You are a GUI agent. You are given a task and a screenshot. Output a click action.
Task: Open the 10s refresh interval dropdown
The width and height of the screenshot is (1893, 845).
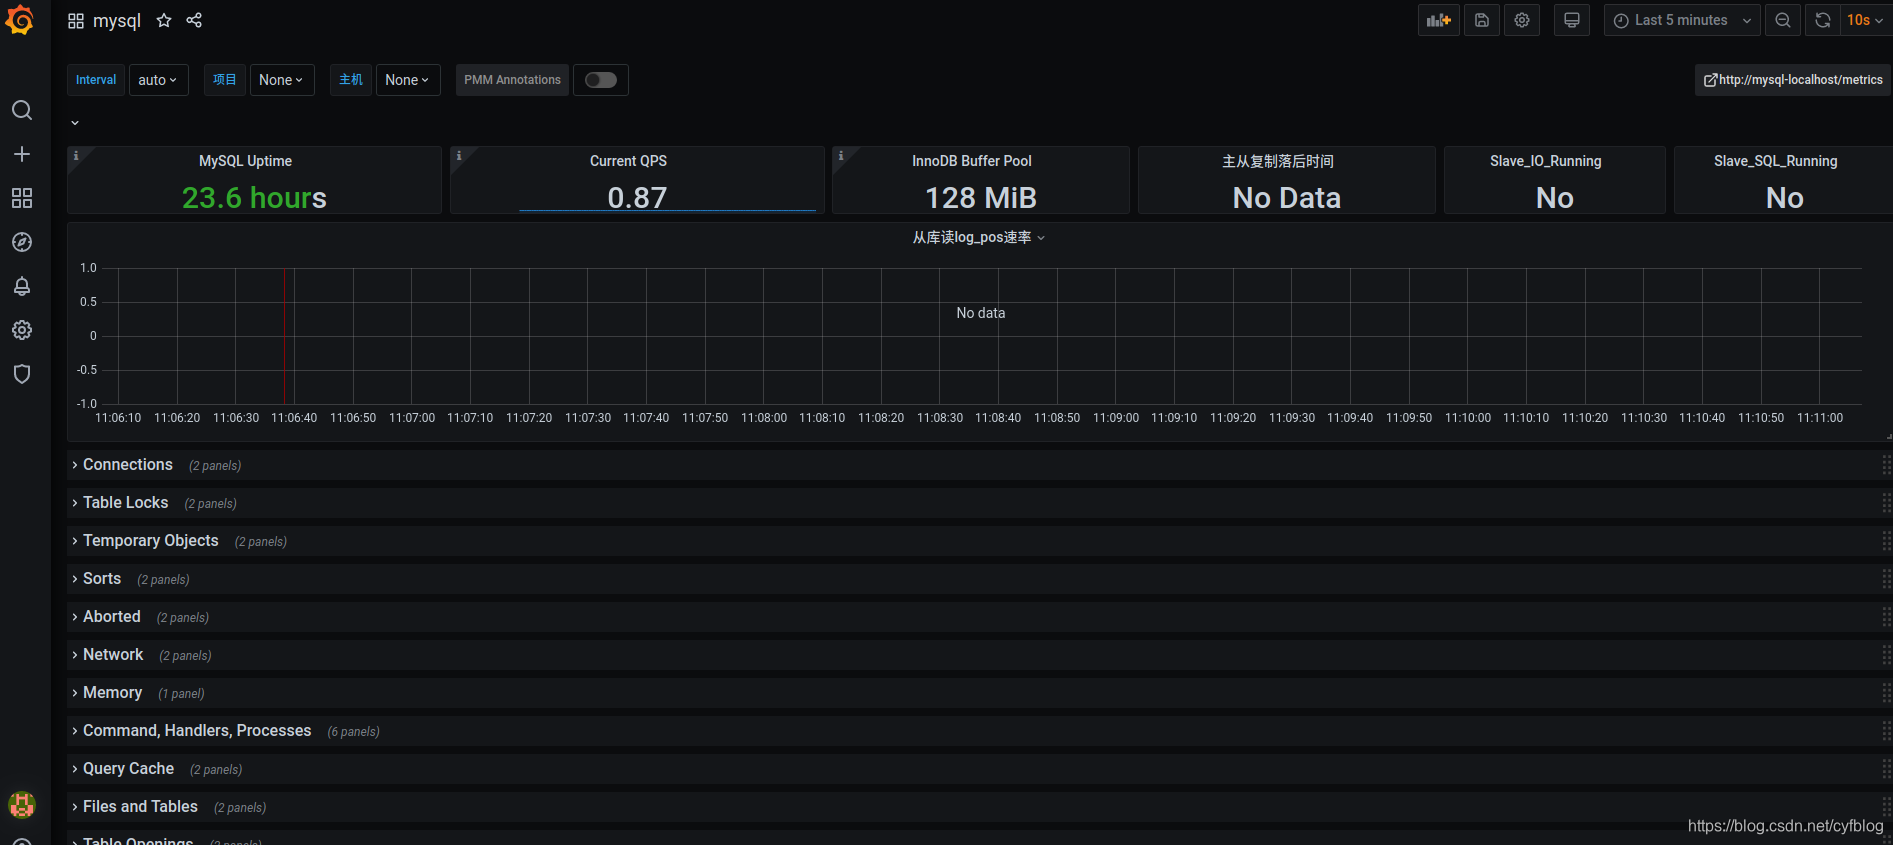pos(1865,20)
